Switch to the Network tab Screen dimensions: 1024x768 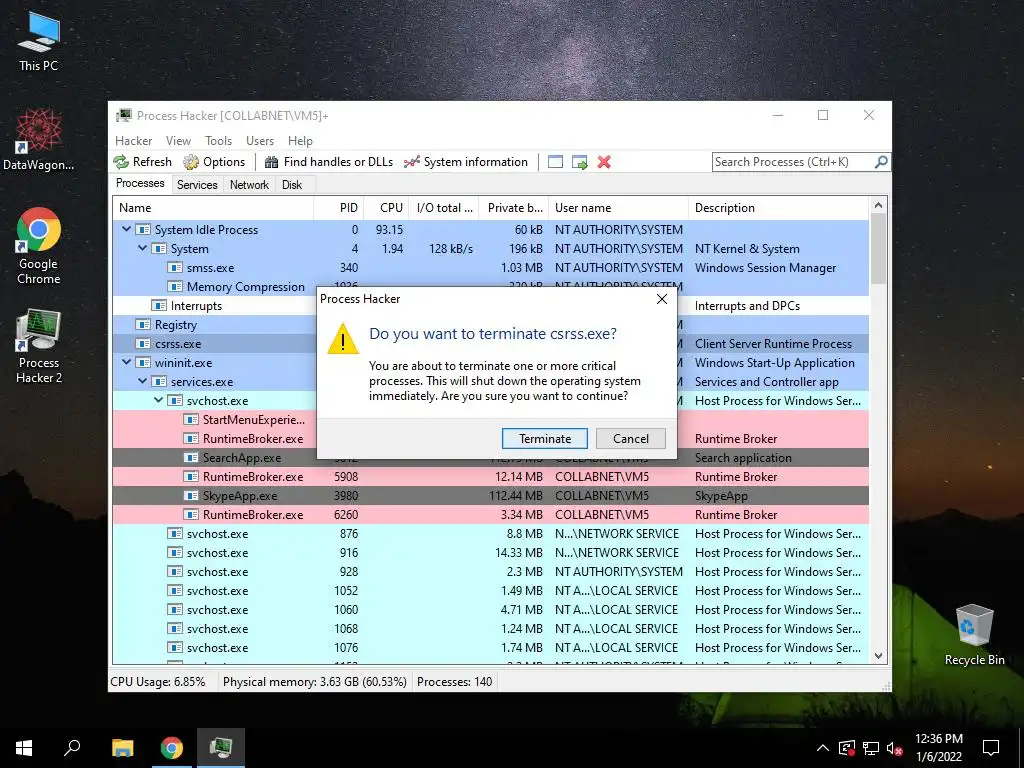click(x=249, y=185)
